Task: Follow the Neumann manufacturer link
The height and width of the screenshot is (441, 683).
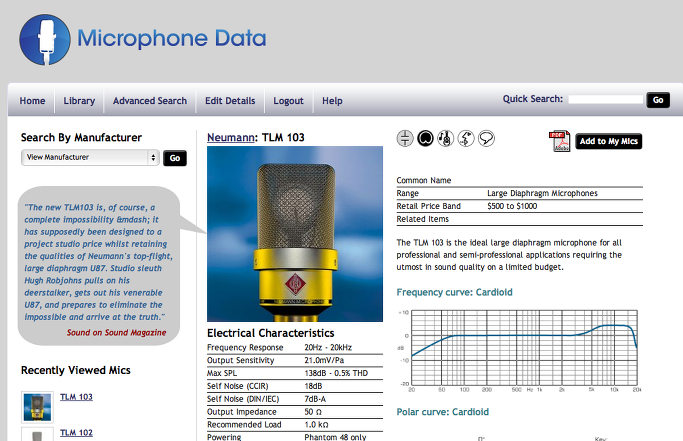Action: (x=231, y=137)
